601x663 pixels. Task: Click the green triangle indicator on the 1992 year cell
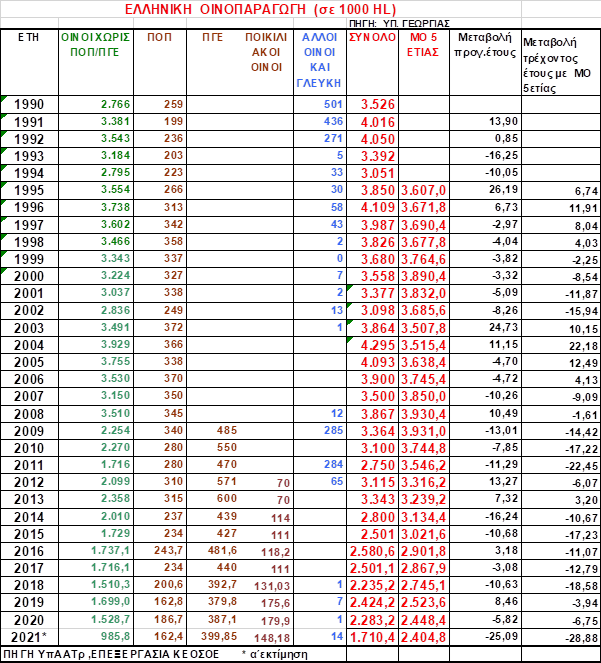click(5, 134)
